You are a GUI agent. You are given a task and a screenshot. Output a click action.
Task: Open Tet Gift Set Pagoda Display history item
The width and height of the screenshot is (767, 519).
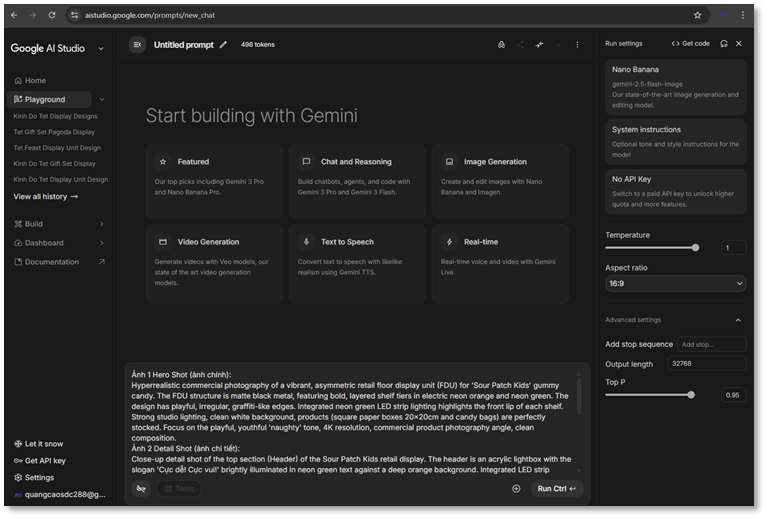[x=54, y=132]
